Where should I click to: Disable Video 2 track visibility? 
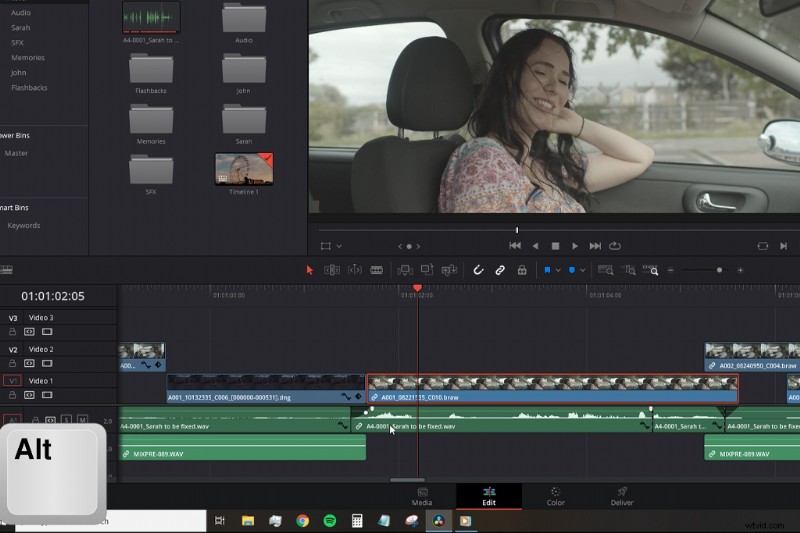pos(47,364)
